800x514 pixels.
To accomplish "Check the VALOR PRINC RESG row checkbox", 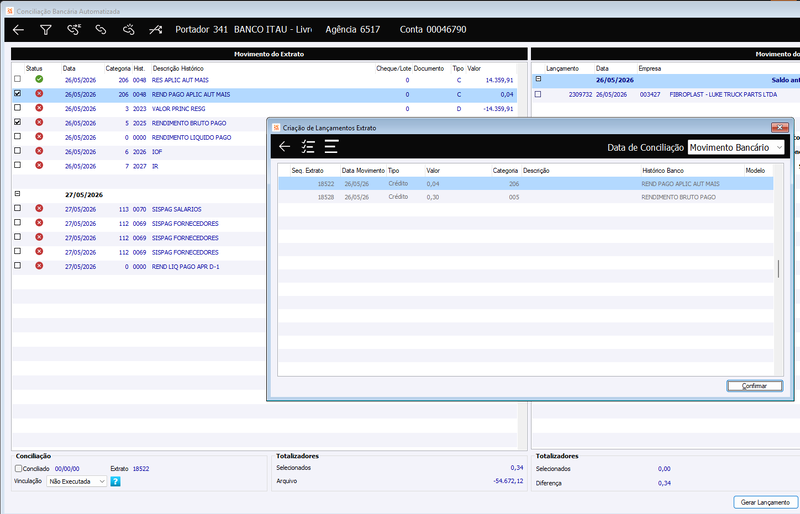I will 18,108.
